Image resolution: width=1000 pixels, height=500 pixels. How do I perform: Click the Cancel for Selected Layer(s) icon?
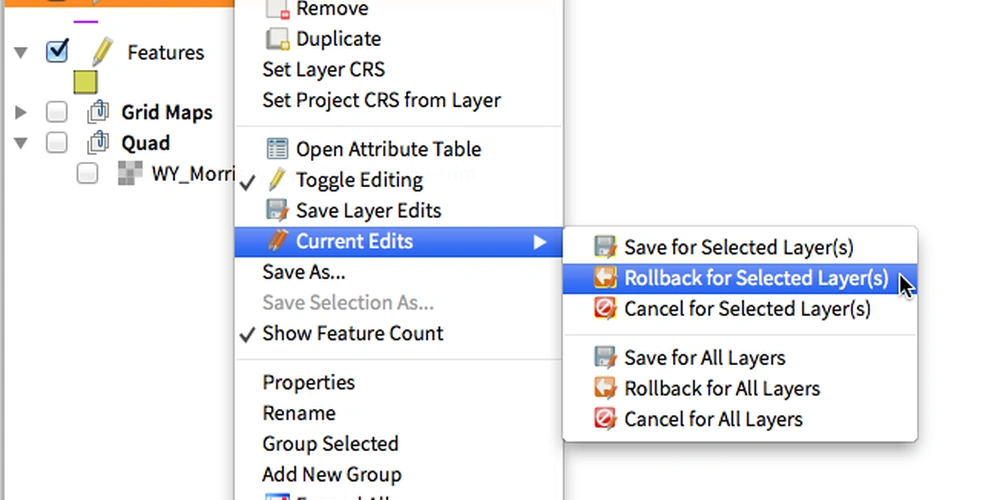tap(605, 309)
